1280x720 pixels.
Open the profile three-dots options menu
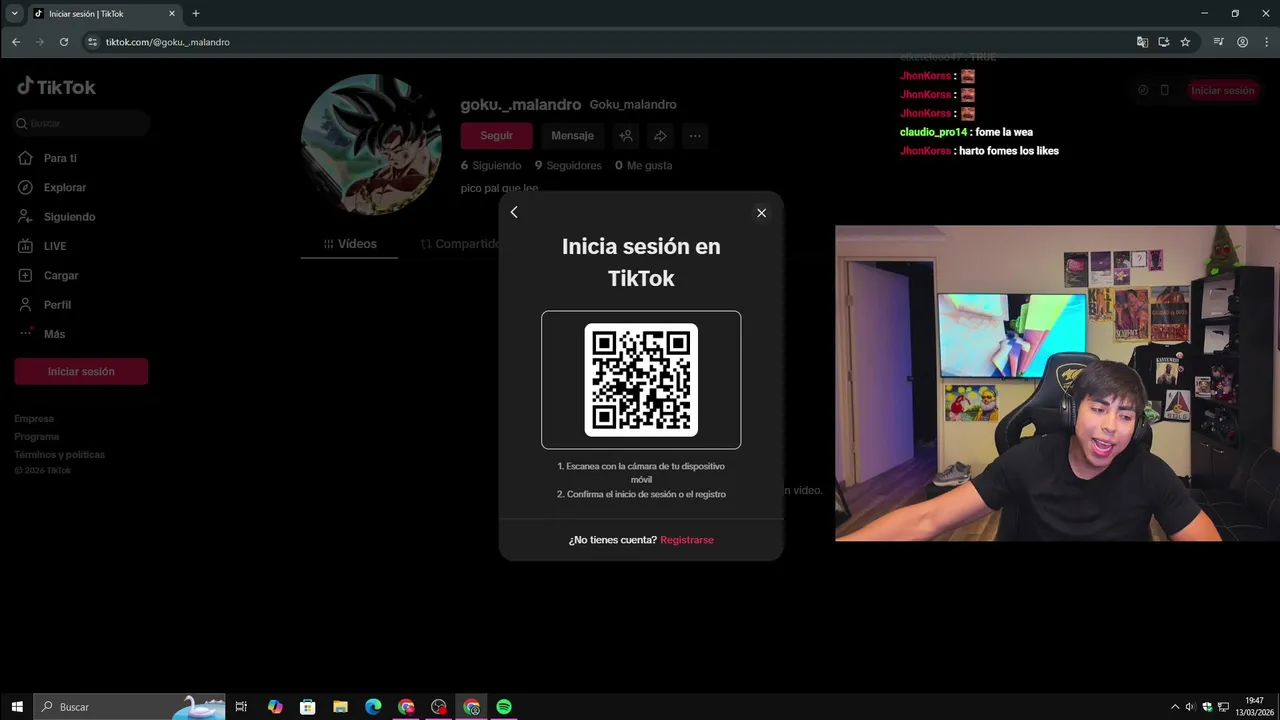click(695, 136)
